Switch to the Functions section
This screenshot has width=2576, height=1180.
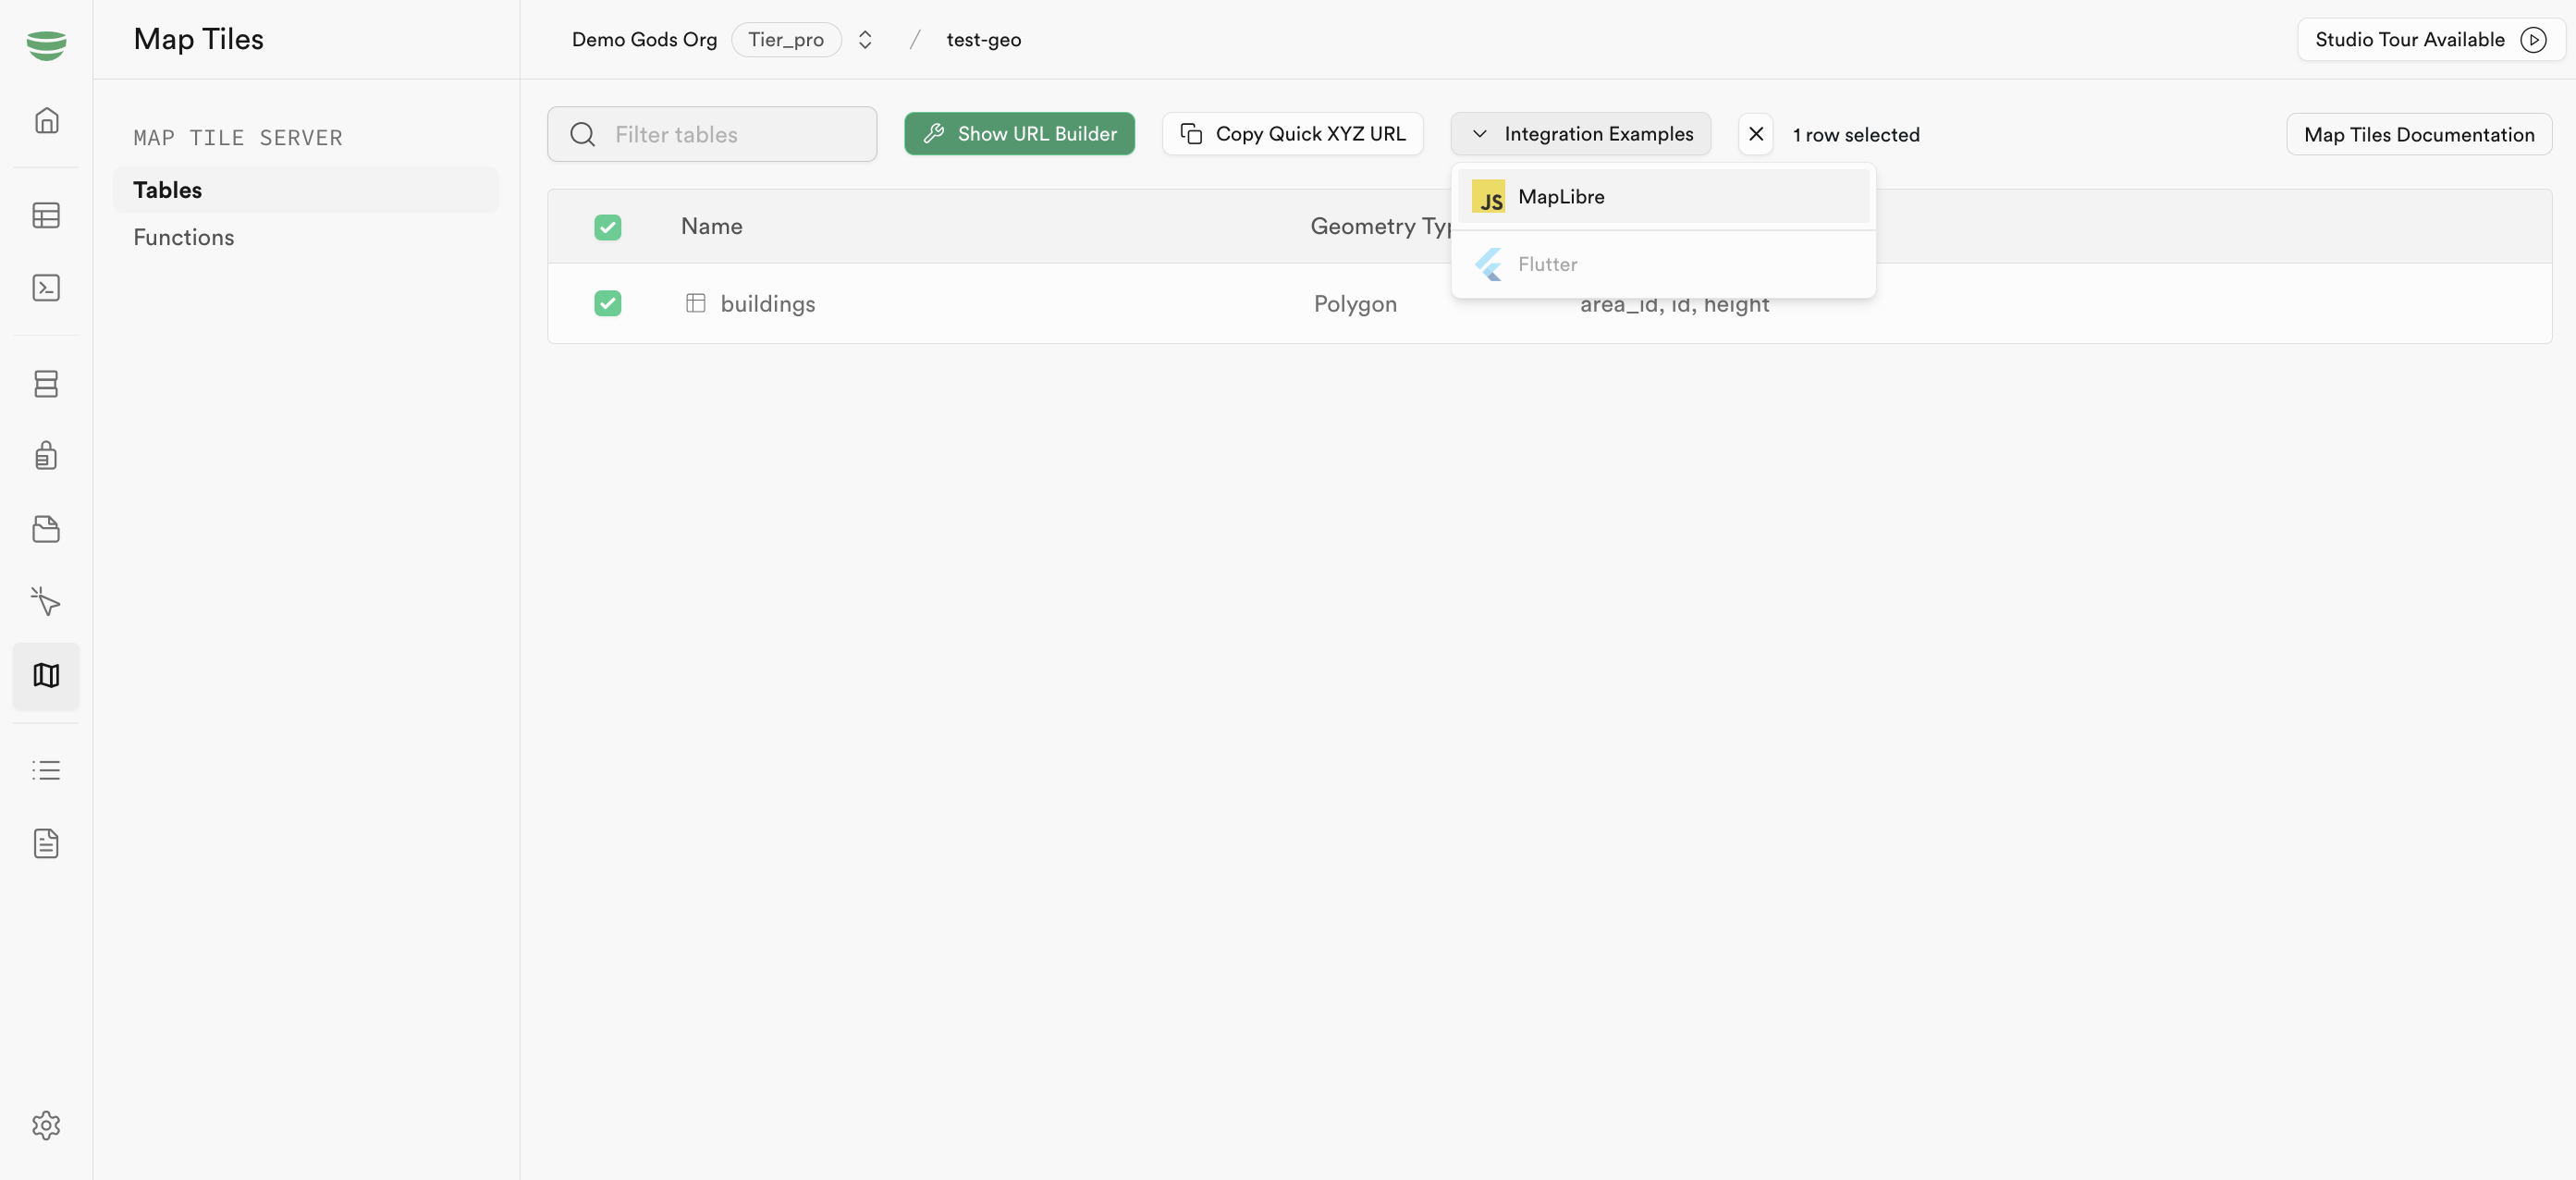[x=183, y=237]
